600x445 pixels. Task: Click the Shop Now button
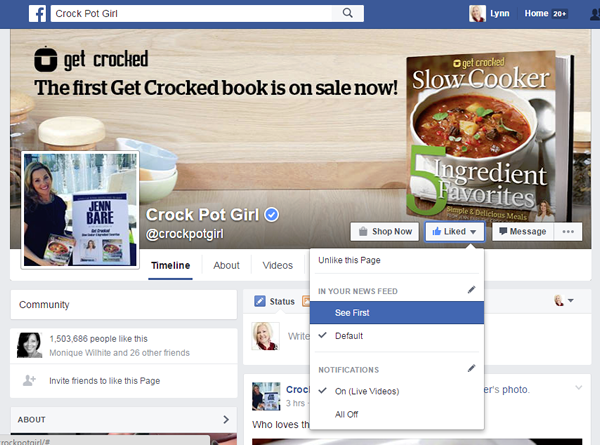pyautogui.click(x=385, y=231)
